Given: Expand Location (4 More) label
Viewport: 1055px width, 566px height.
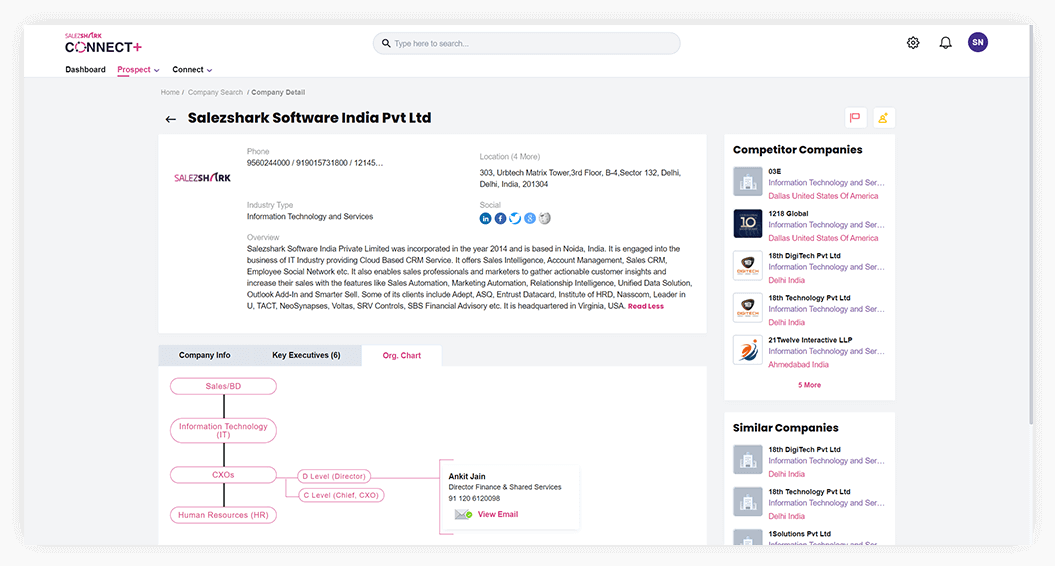Looking at the screenshot, I should click(509, 156).
